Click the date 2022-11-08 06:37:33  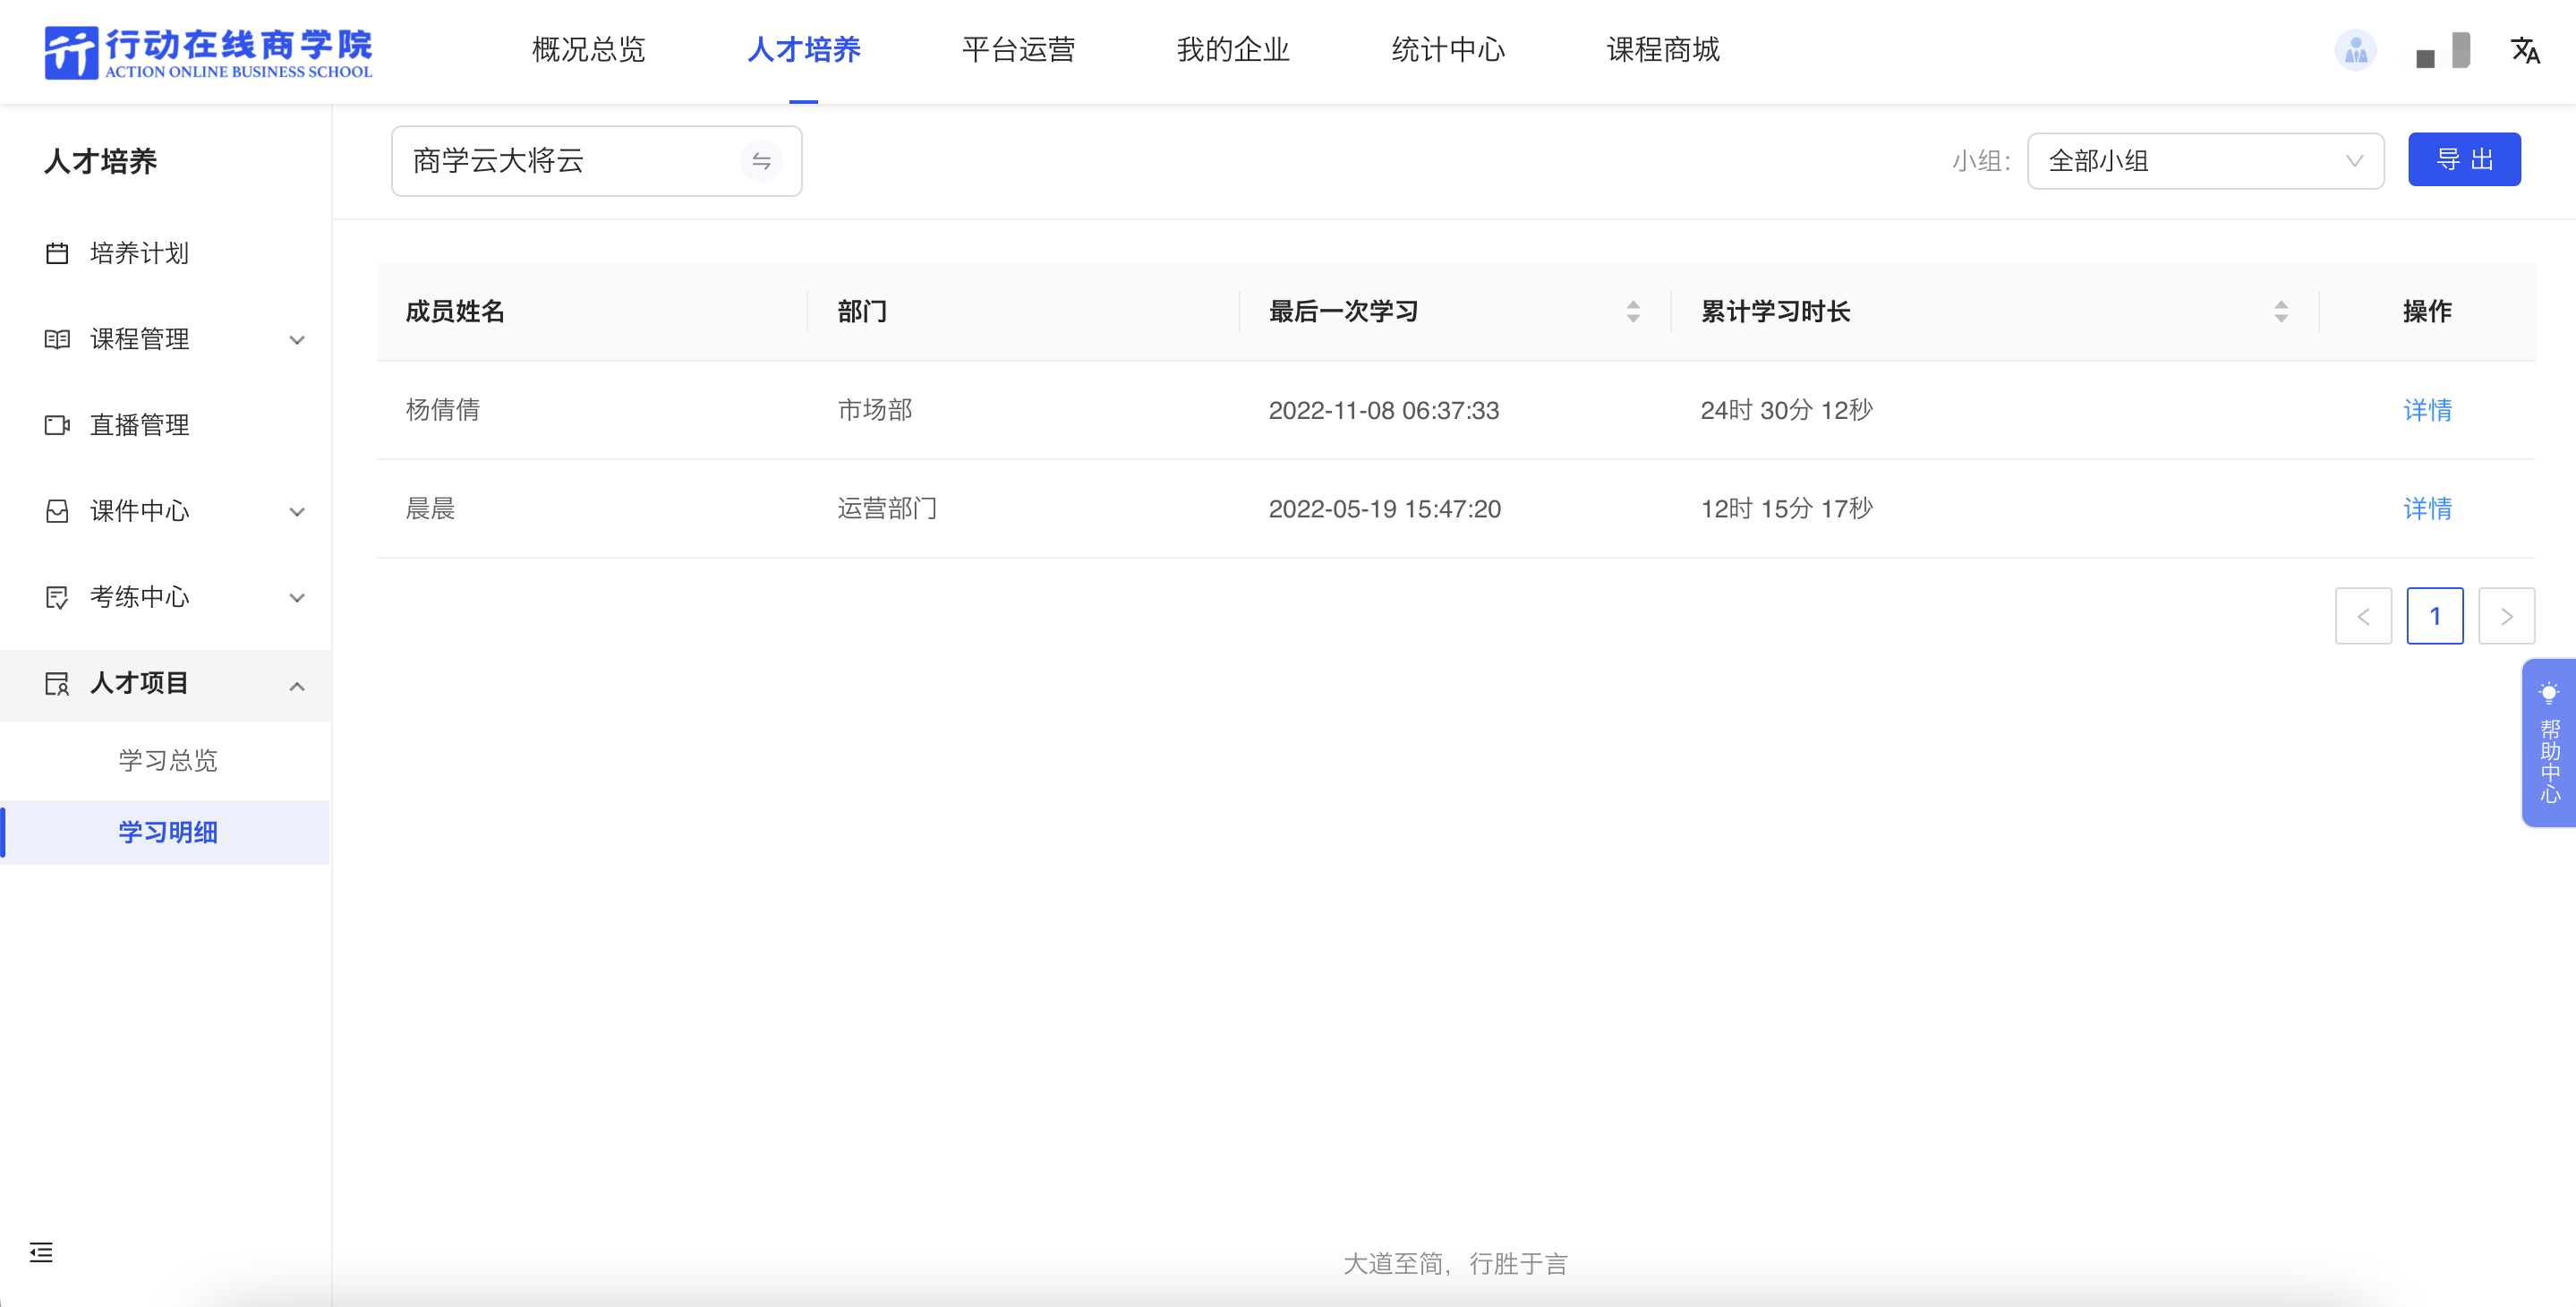pos(1383,410)
